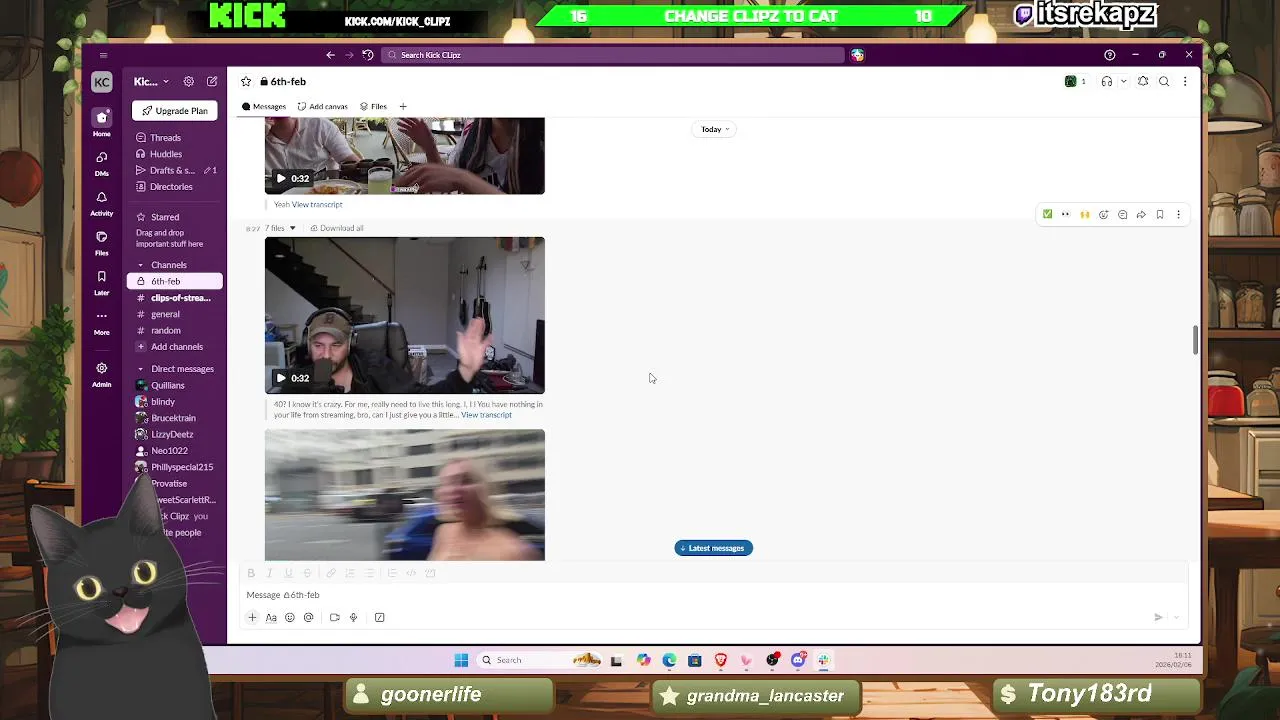Open More in left rail
1280x720 pixels.
(x=101, y=321)
